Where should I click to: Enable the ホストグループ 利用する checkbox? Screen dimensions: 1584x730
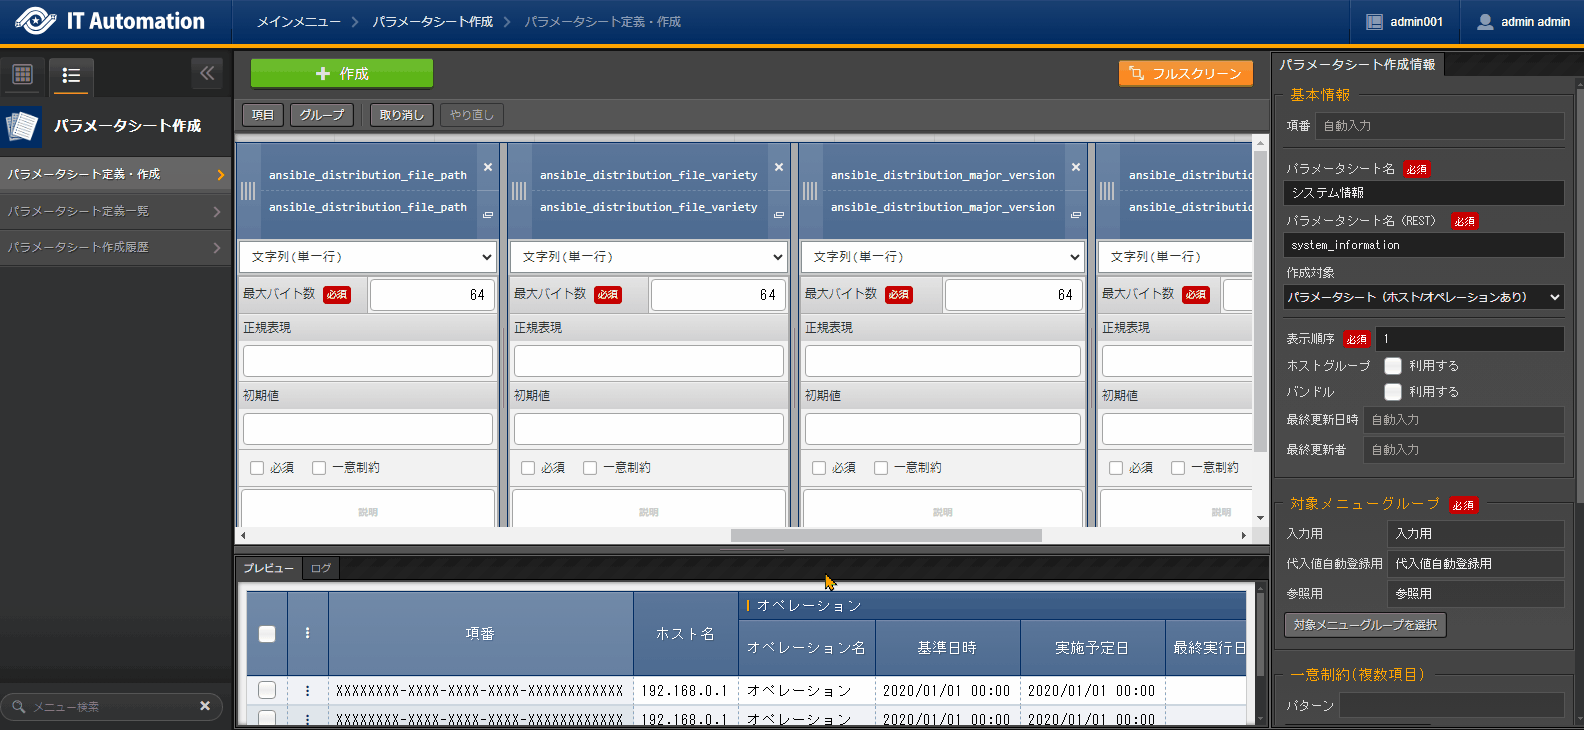click(x=1393, y=366)
